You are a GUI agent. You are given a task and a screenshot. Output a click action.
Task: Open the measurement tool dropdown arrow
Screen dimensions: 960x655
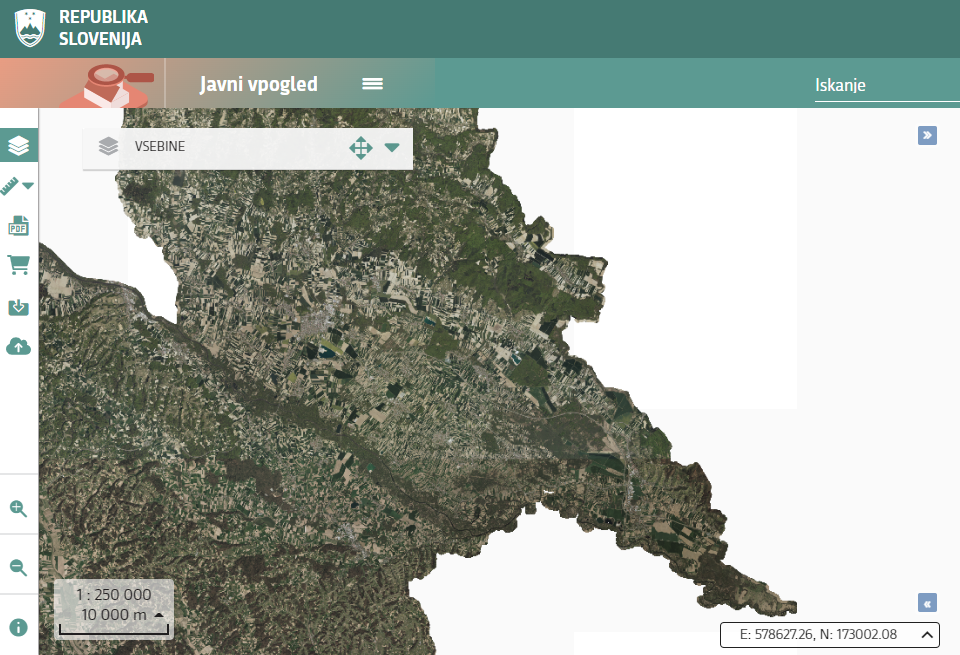click(x=29, y=186)
